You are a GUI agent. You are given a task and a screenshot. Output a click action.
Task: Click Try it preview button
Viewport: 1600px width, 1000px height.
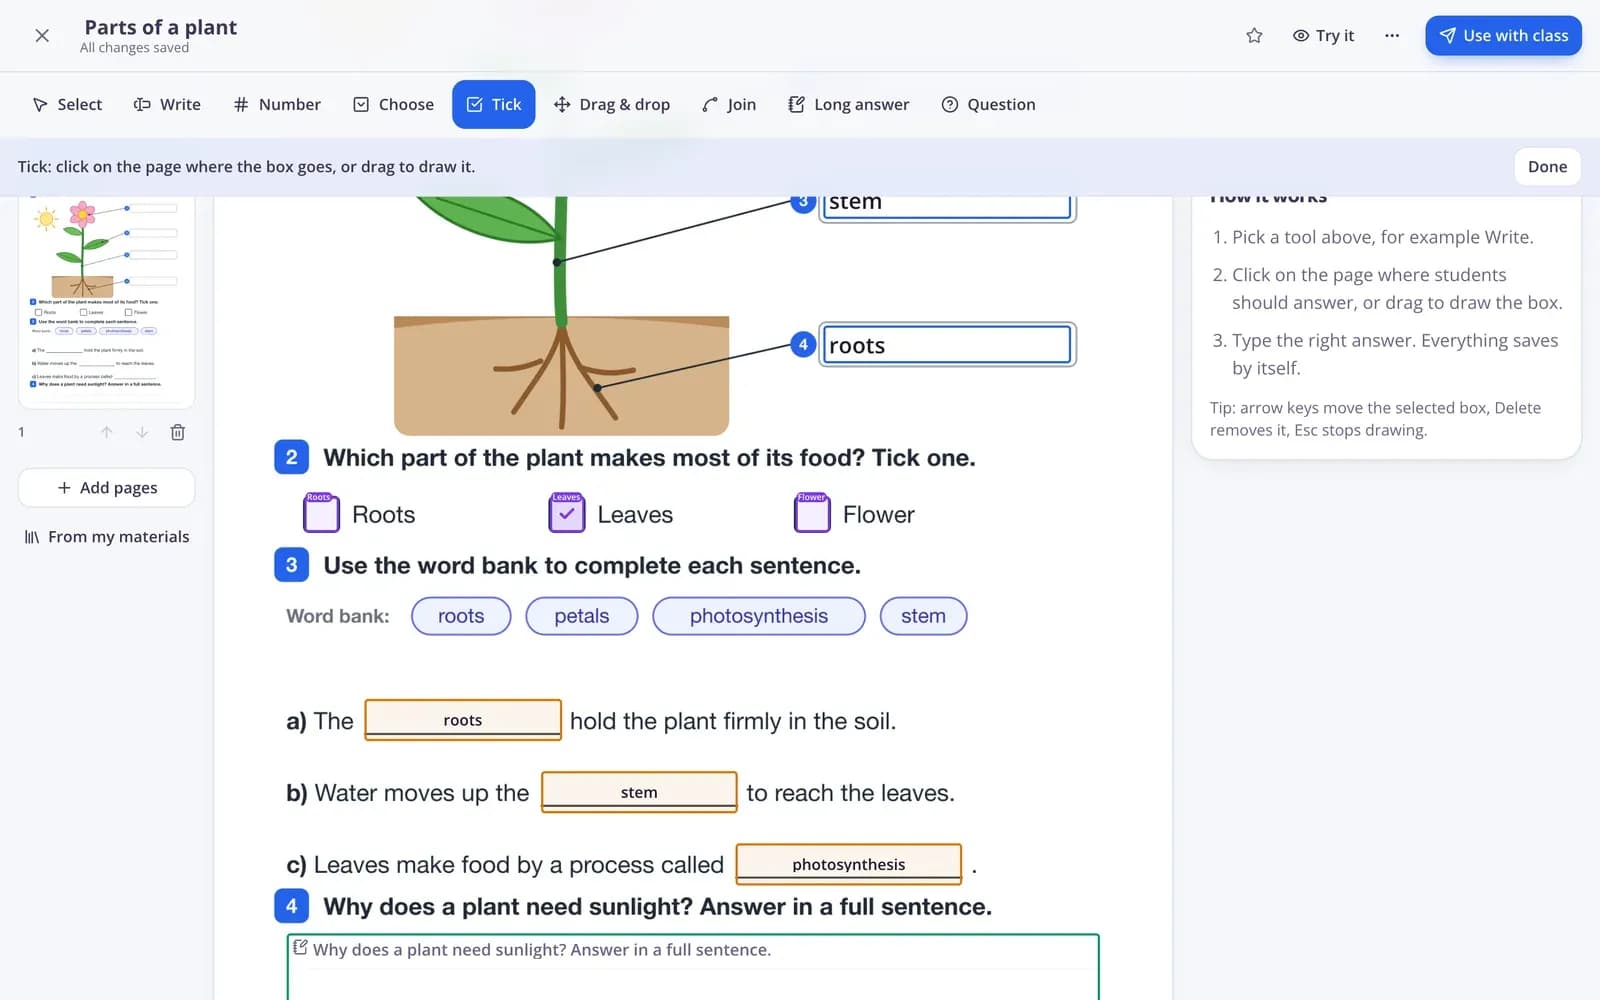(1323, 36)
